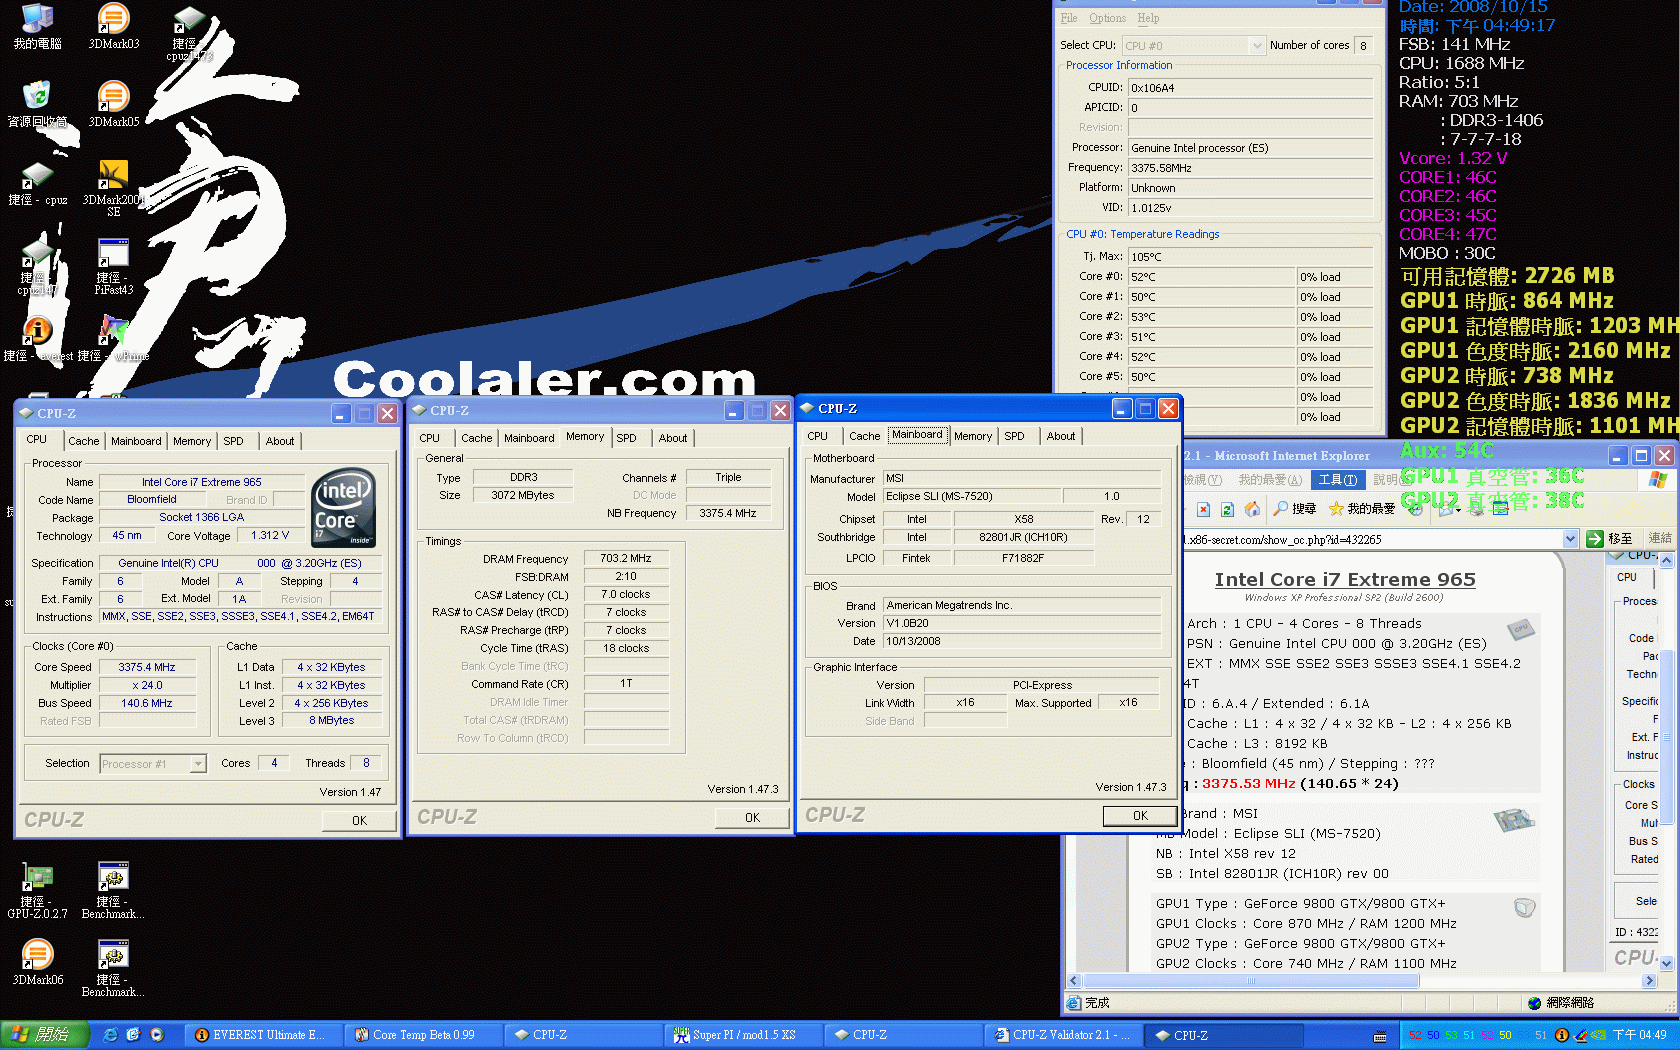The height and width of the screenshot is (1050, 1680).
Task: Click the NVIDIA tray icon
Action: pyautogui.click(x=1598, y=1035)
